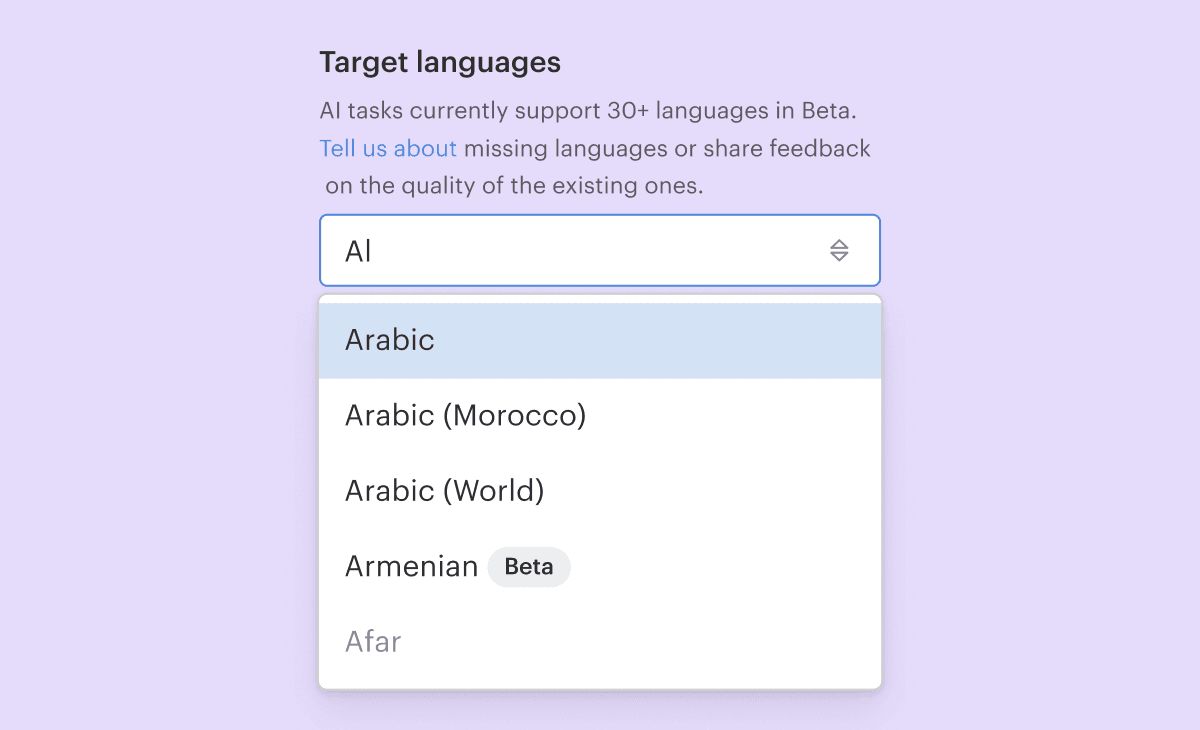
Task: Click "on the quality of the existing ones" text
Action: 514,186
